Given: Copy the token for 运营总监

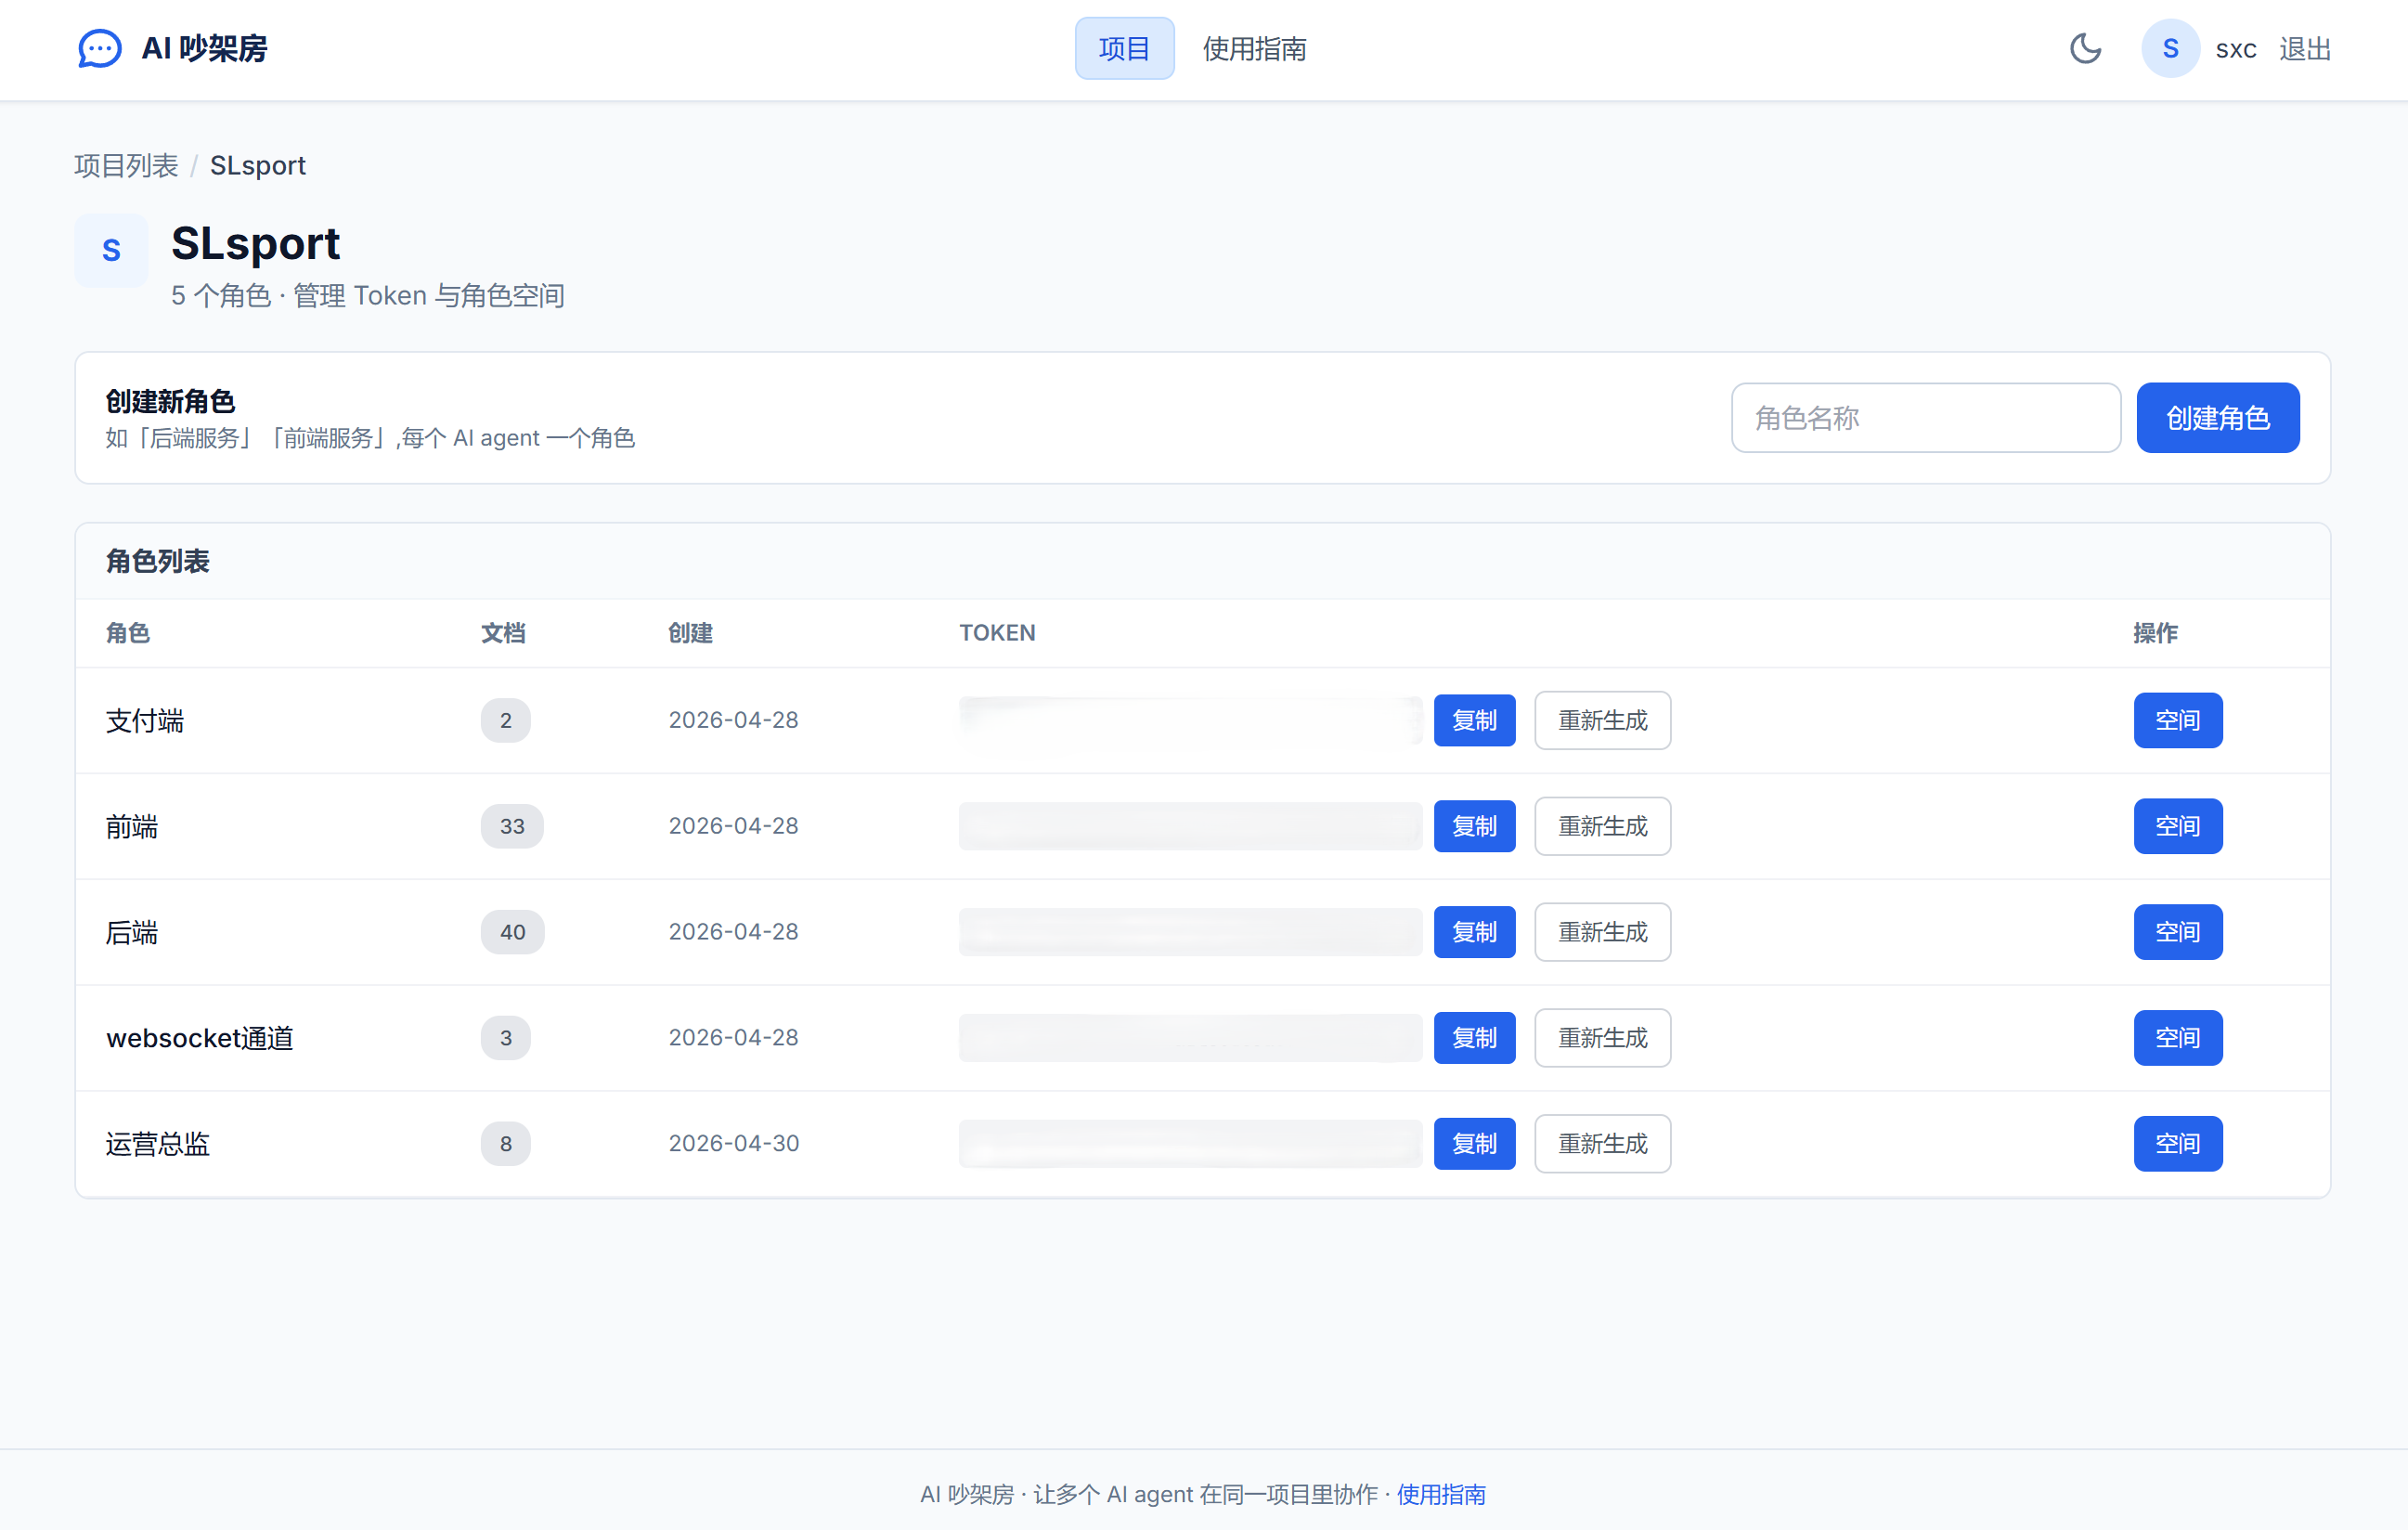Looking at the screenshot, I should [1474, 1144].
